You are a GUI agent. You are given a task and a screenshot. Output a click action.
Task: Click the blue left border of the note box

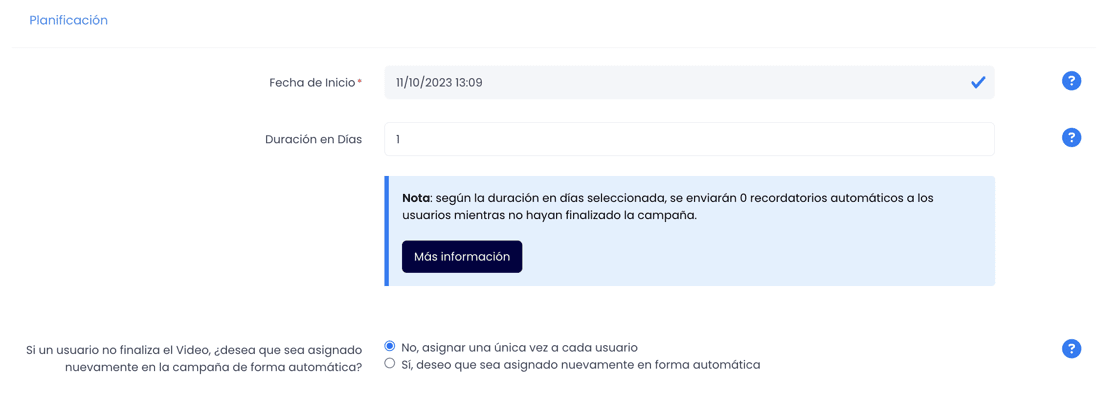386,231
